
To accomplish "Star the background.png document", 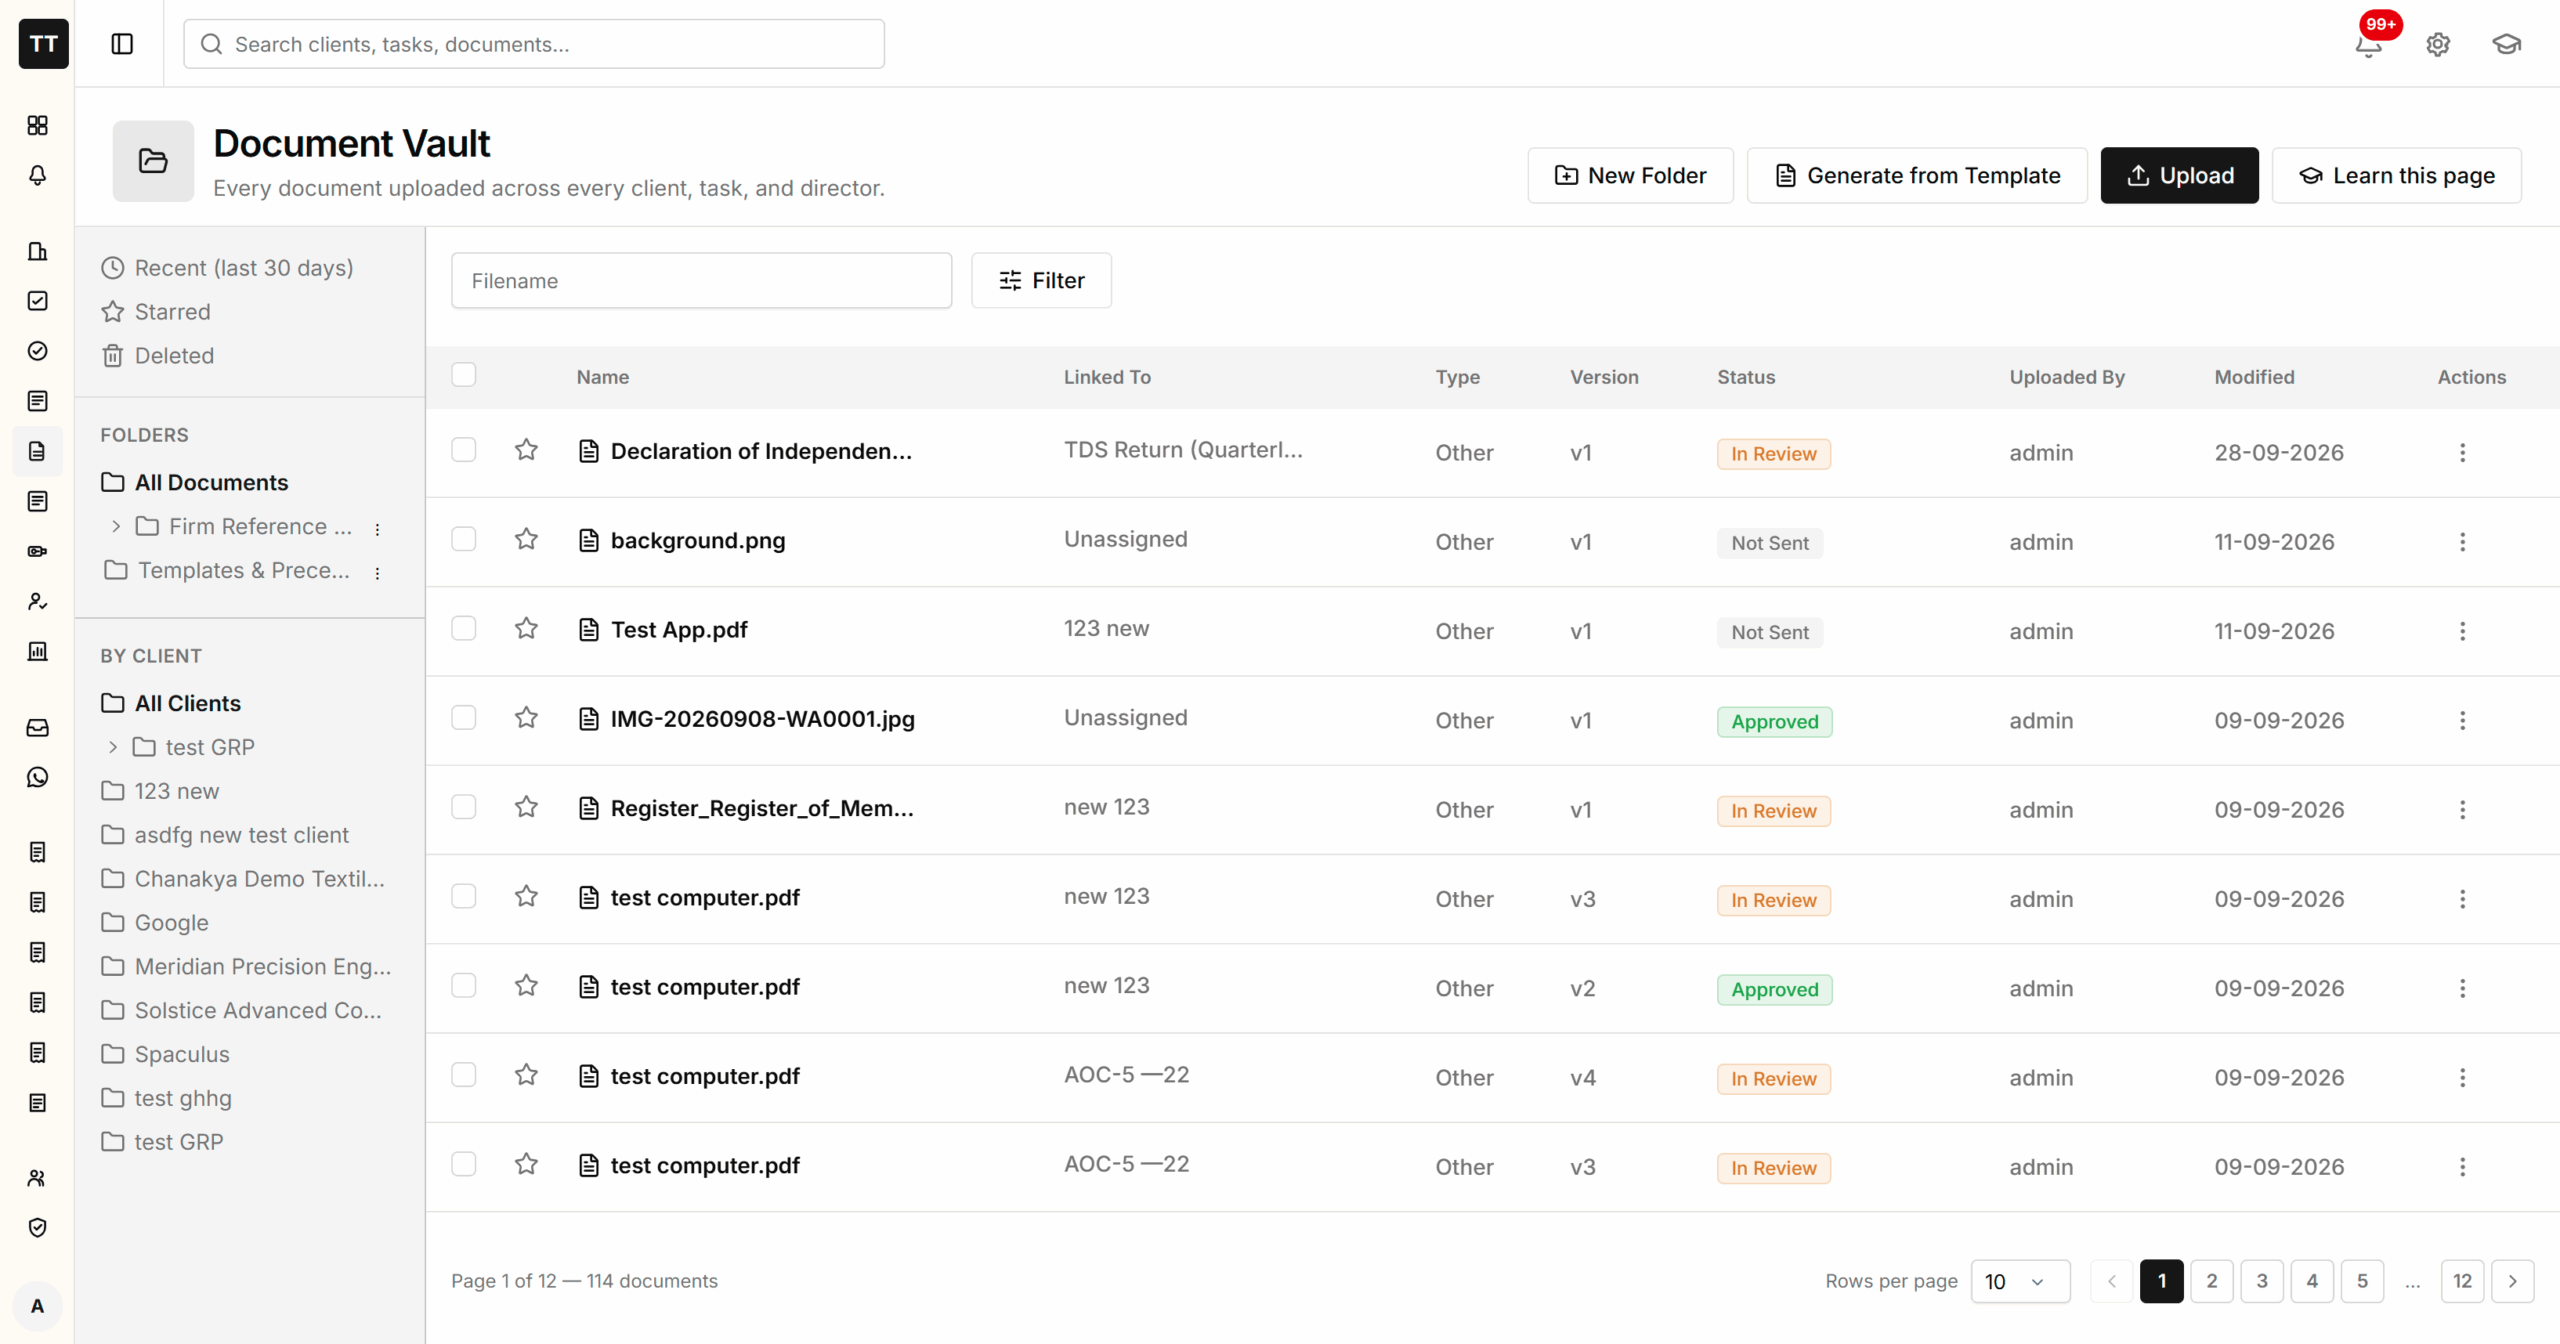I will pyautogui.click(x=527, y=540).
